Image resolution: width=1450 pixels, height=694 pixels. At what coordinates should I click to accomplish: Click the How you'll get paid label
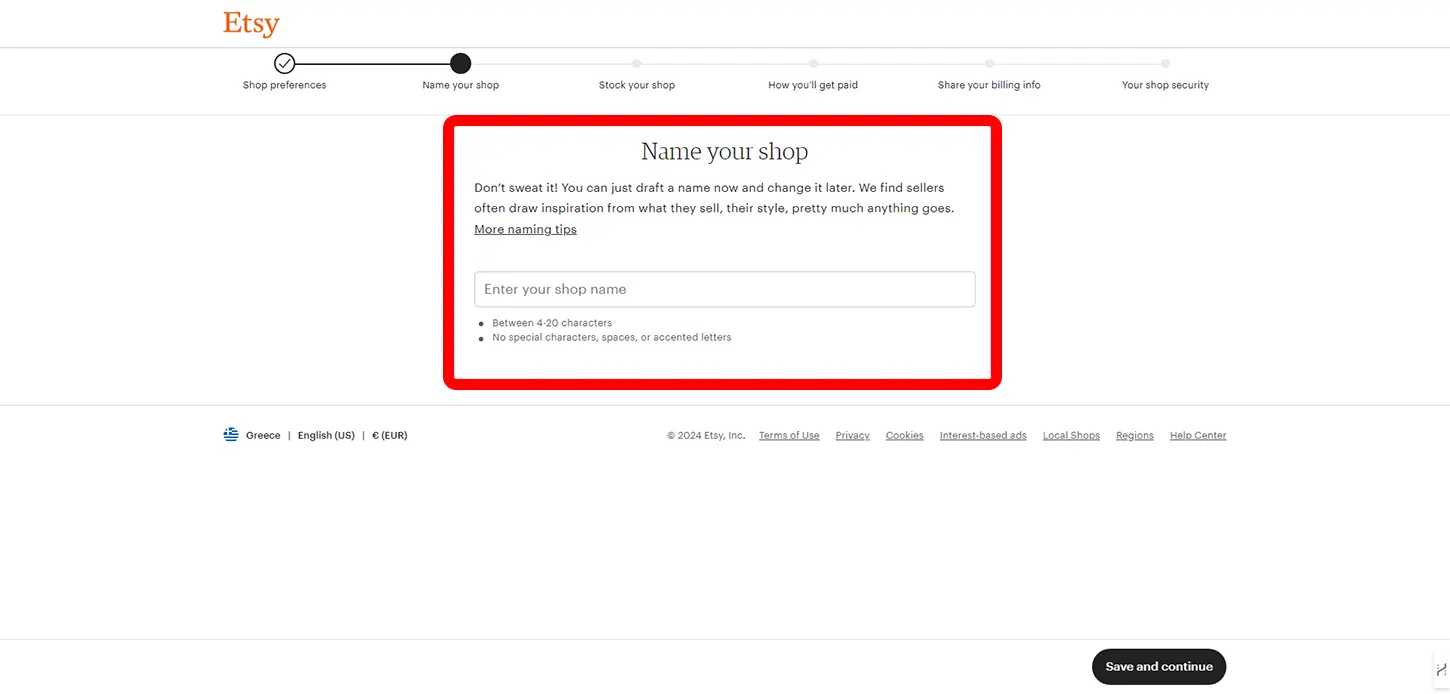point(813,85)
